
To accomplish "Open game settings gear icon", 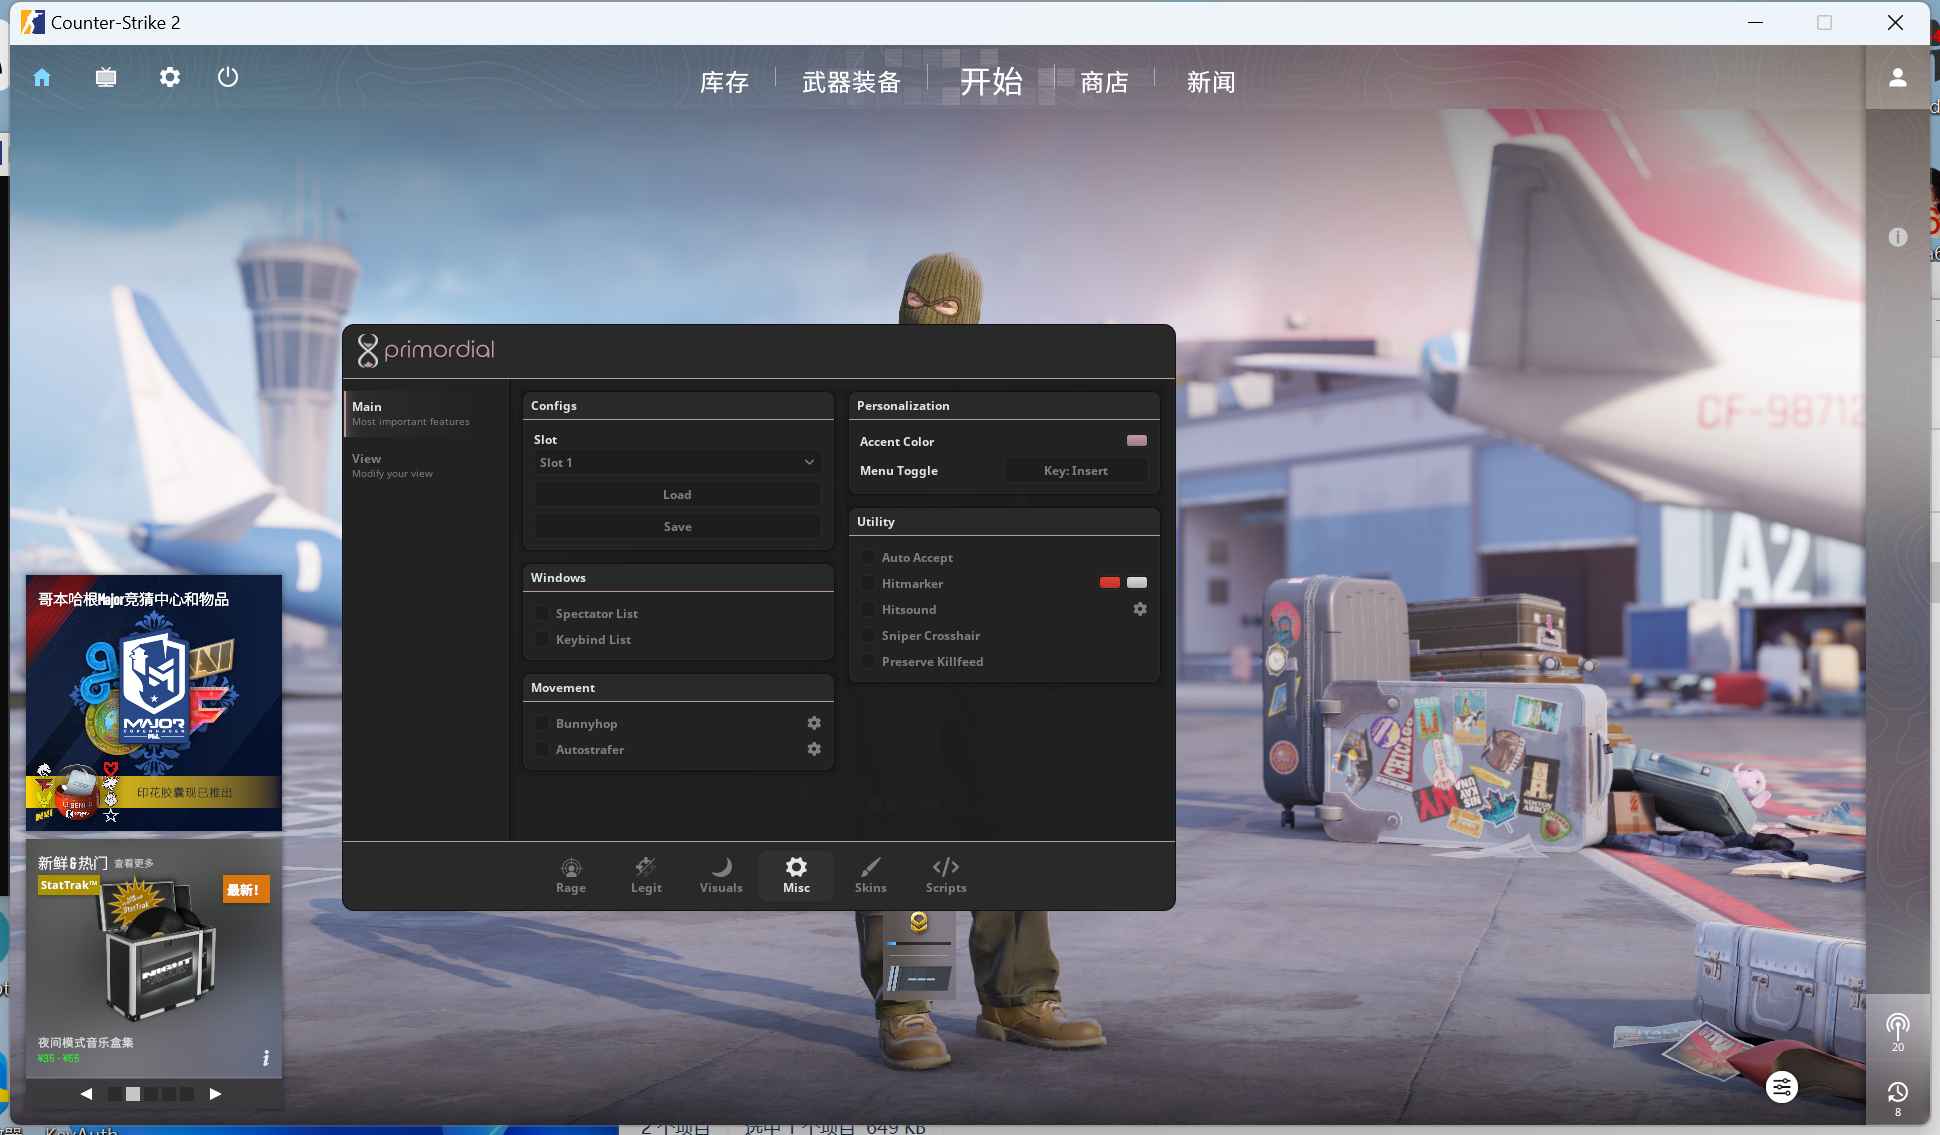I will [x=170, y=78].
